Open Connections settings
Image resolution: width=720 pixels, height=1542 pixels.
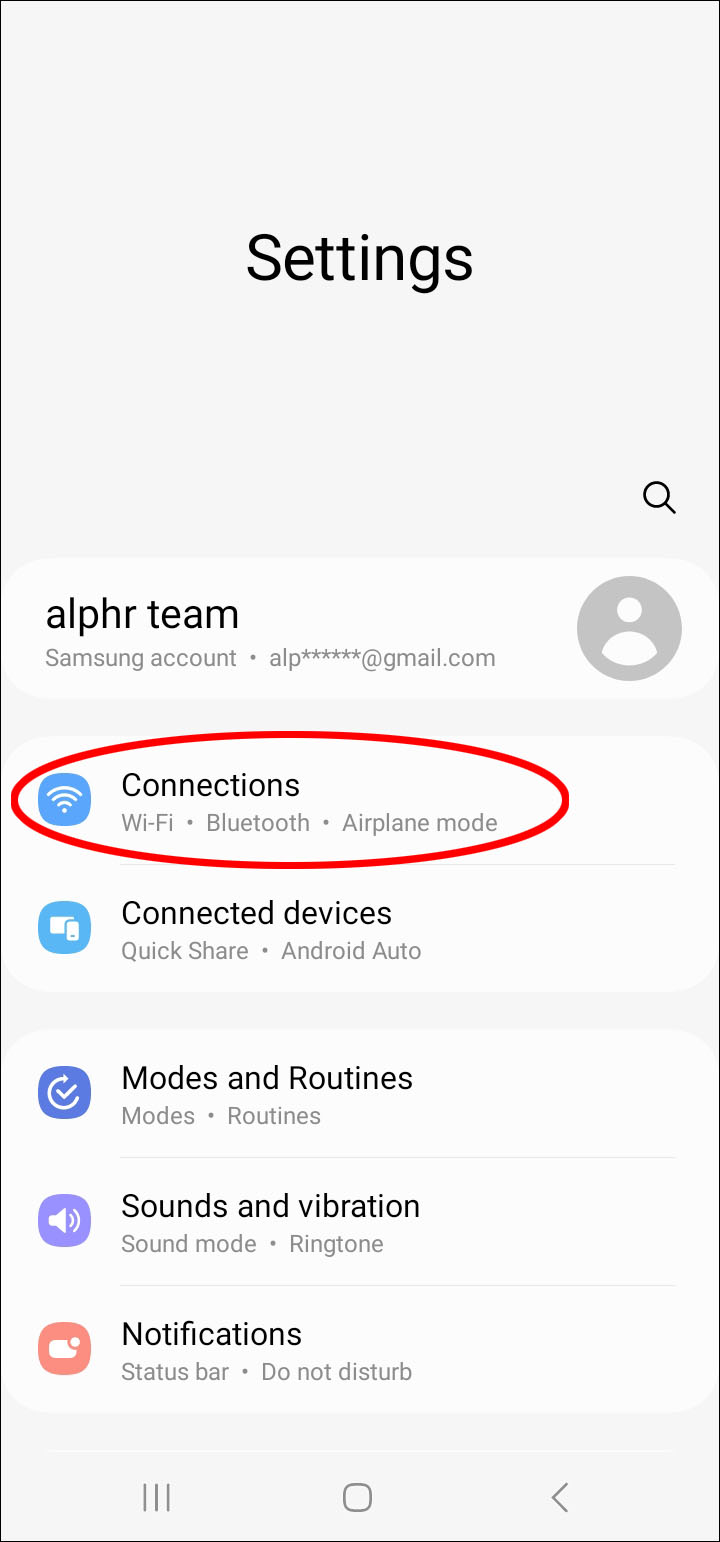[x=360, y=801]
